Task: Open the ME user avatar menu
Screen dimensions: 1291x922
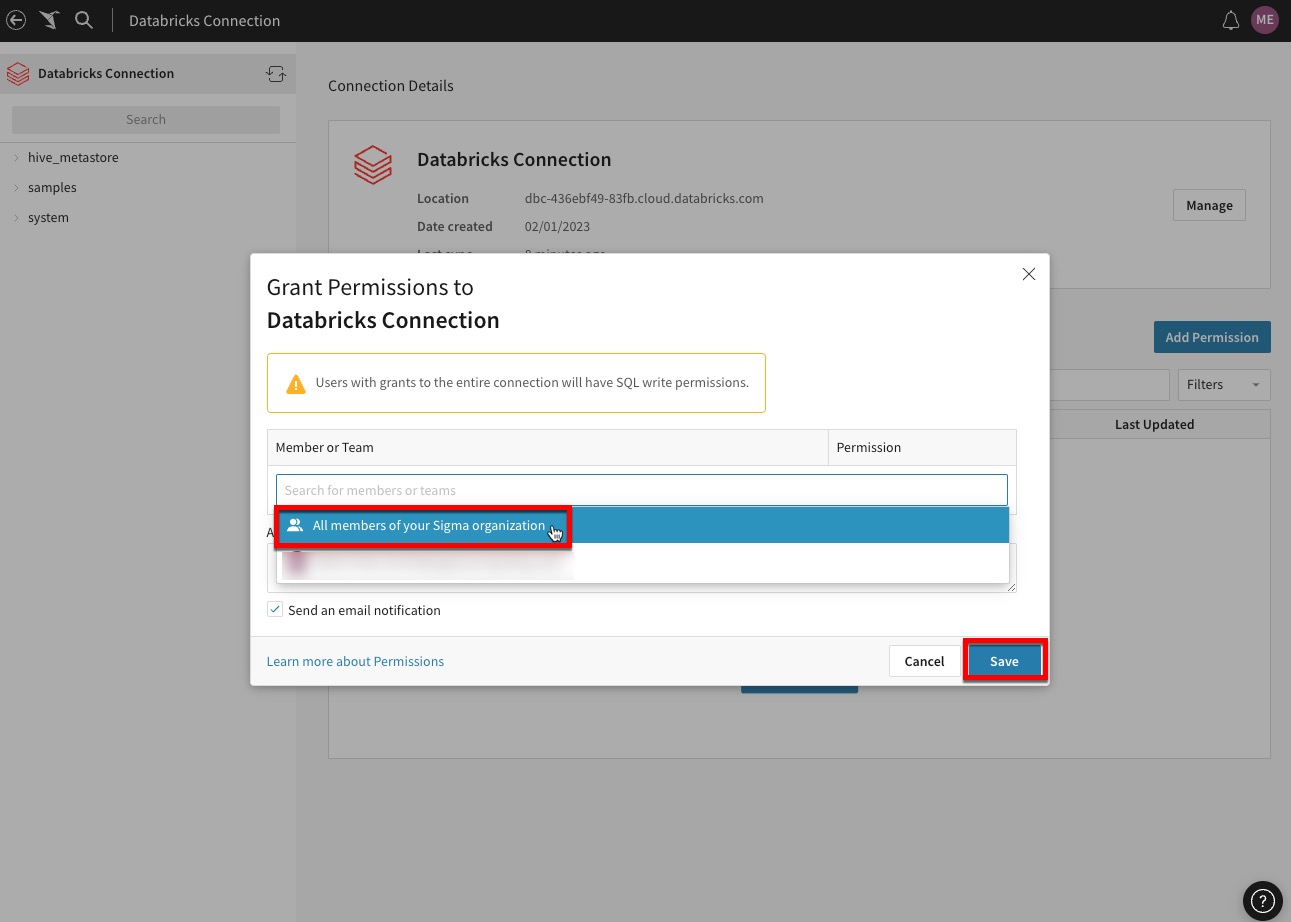Action: (1265, 20)
